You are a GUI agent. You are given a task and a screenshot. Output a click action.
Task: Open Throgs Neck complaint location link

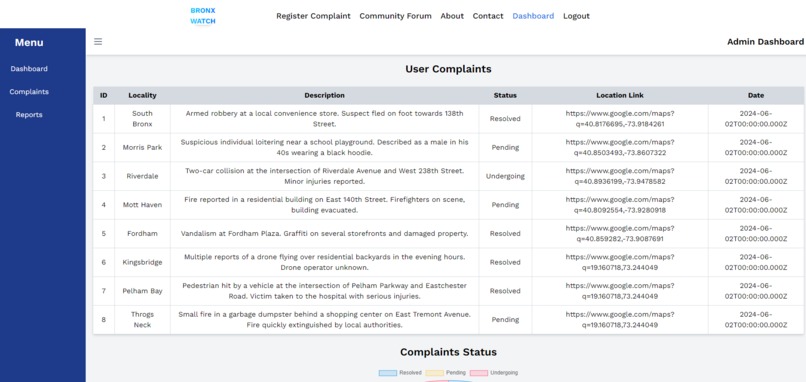coord(620,320)
